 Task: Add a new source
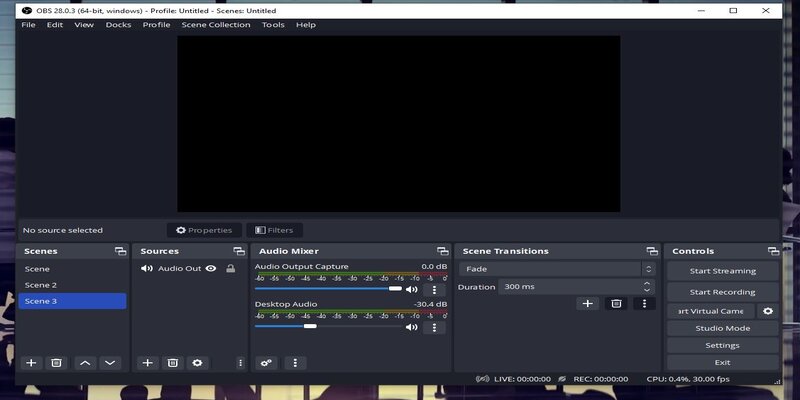[147, 363]
